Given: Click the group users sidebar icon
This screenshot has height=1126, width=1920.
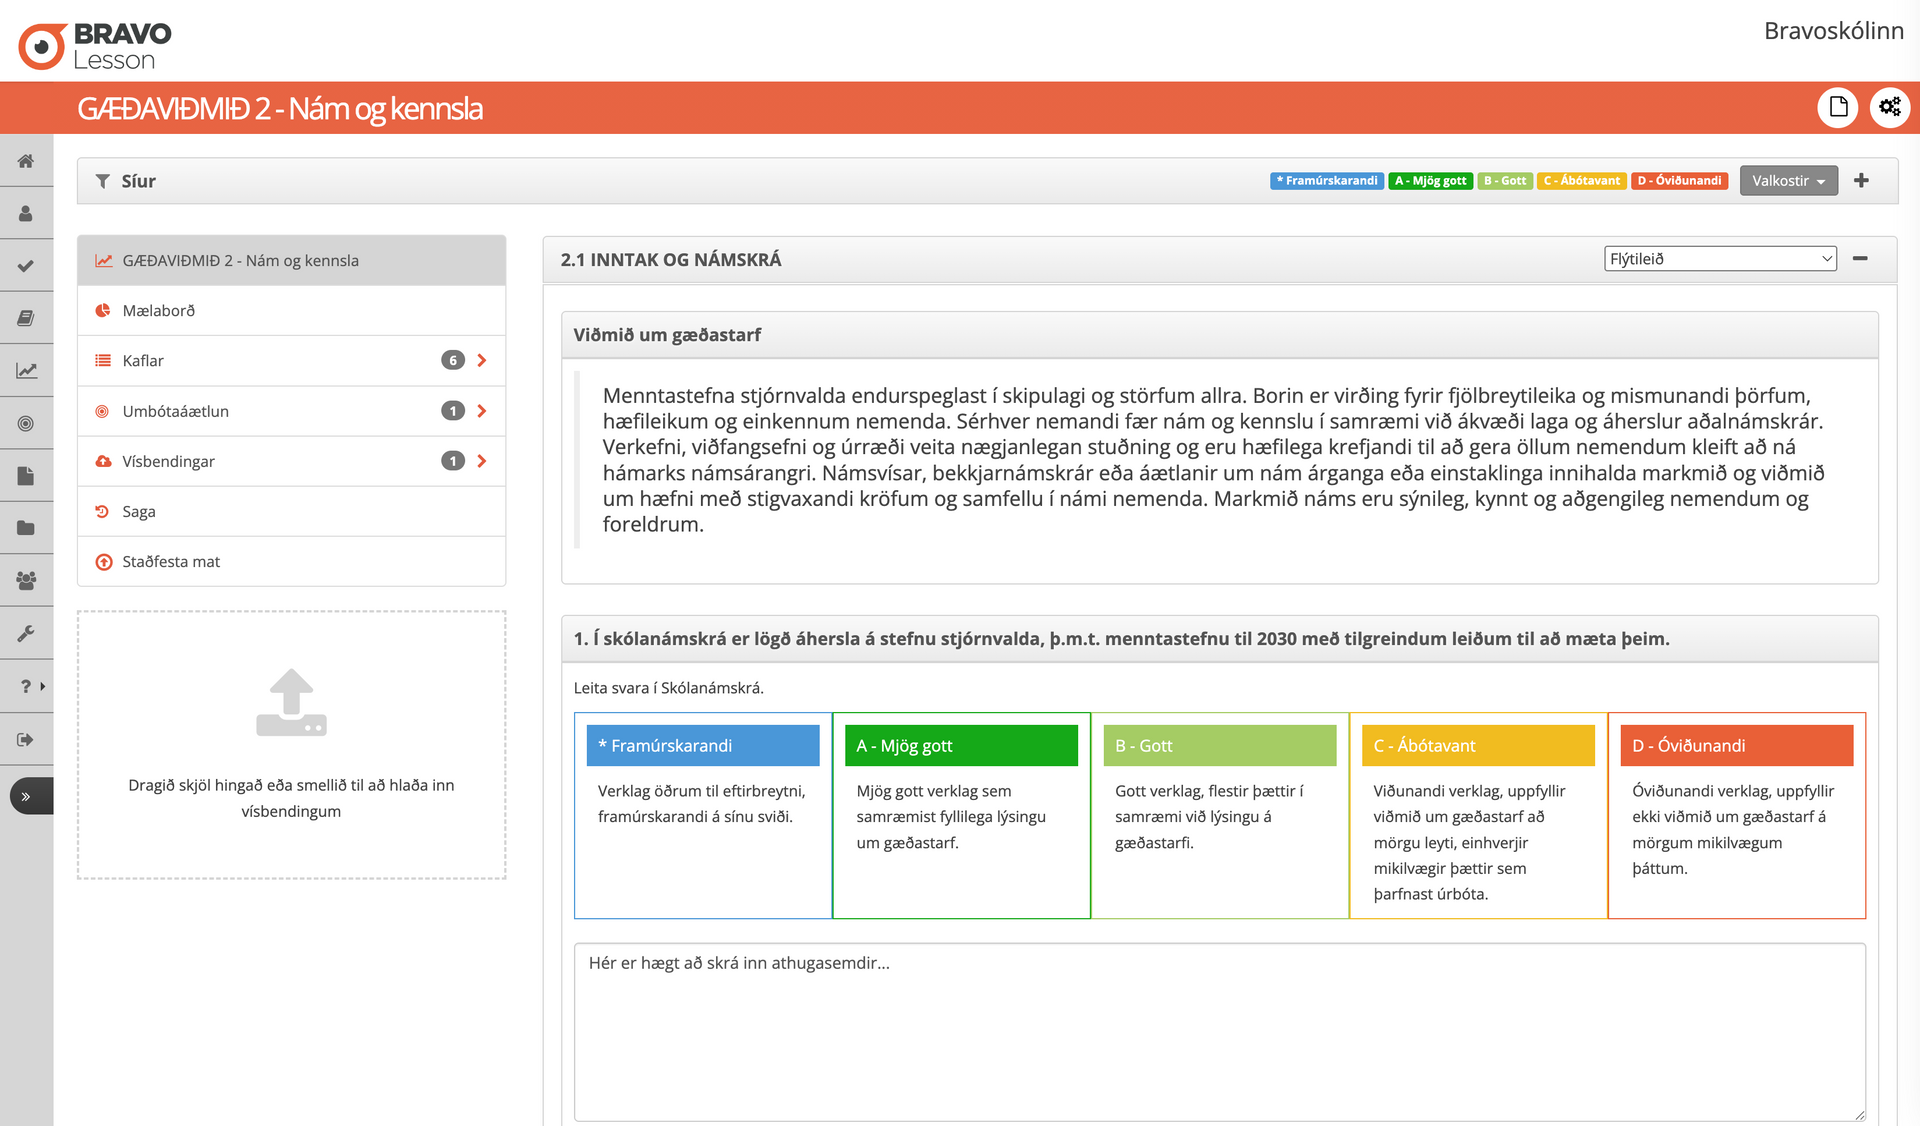Looking at the screenshot, I should coord(26,581).
